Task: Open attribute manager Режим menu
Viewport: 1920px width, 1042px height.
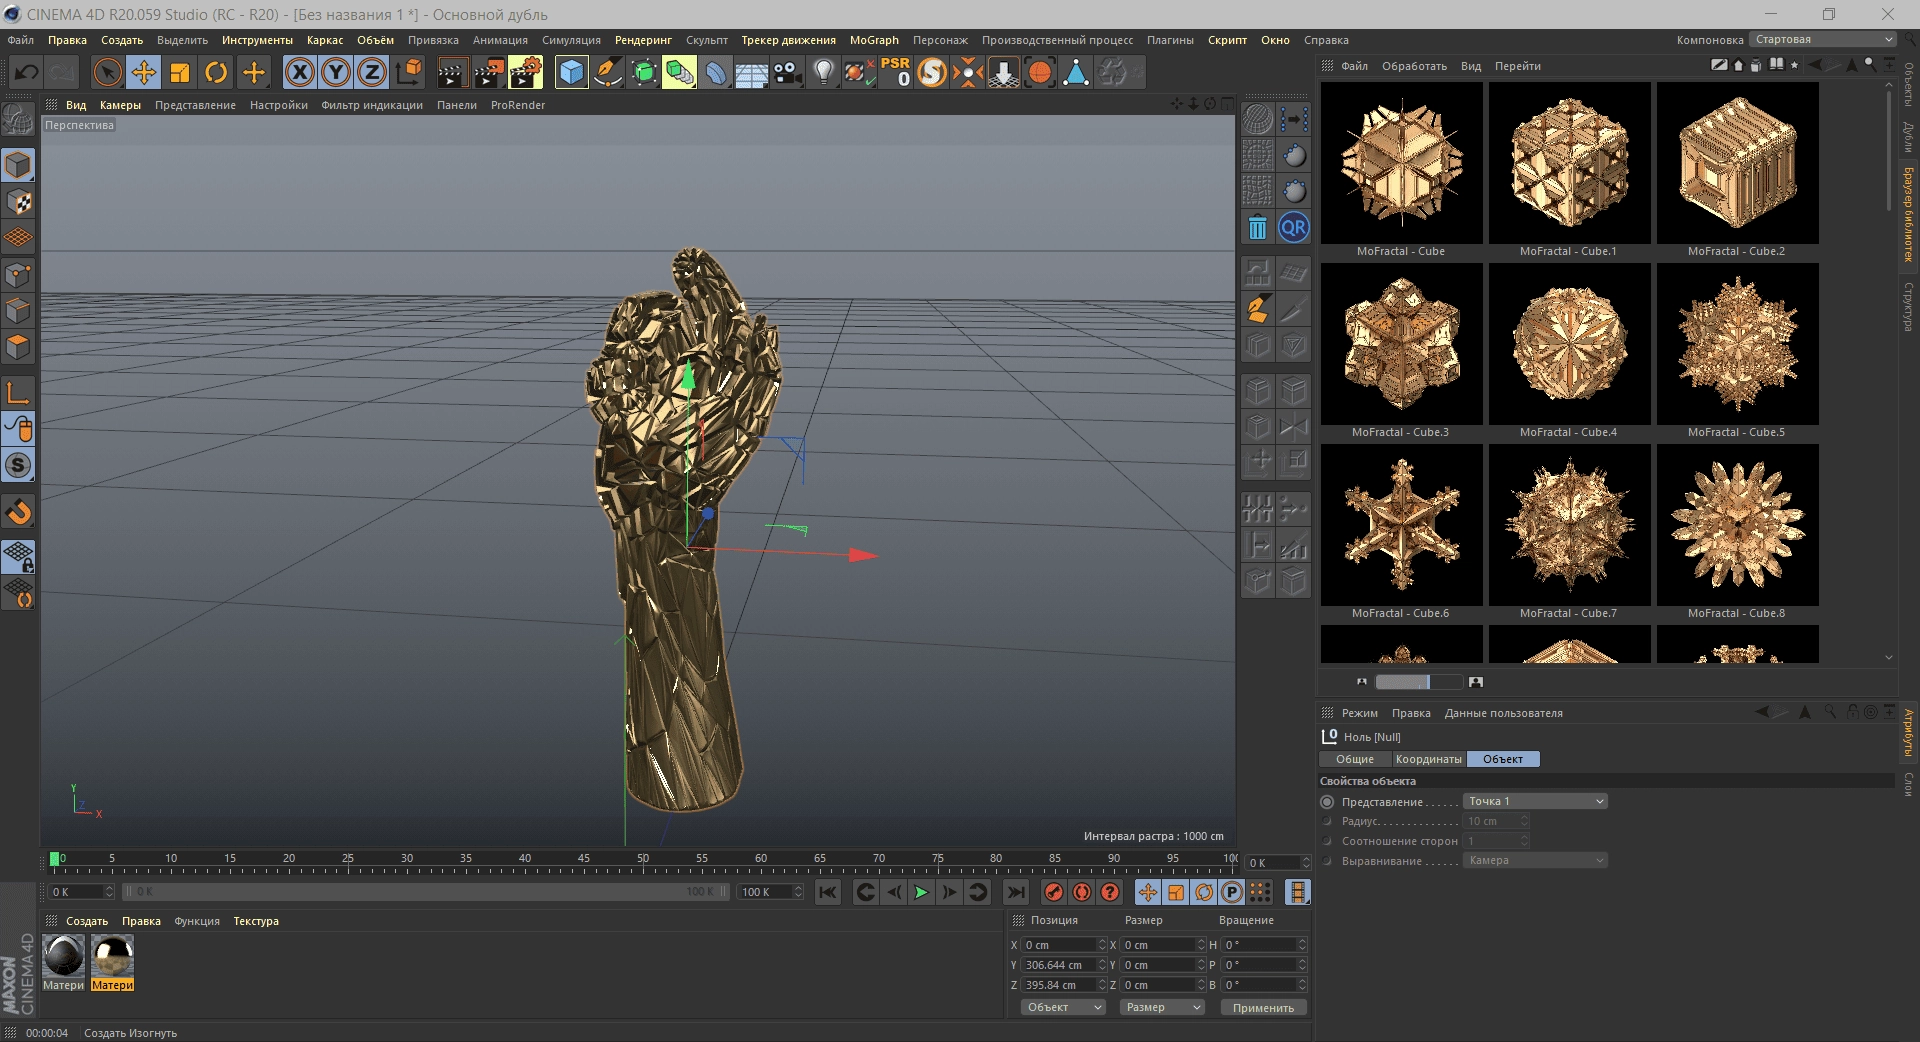Action: (1359, 713)
